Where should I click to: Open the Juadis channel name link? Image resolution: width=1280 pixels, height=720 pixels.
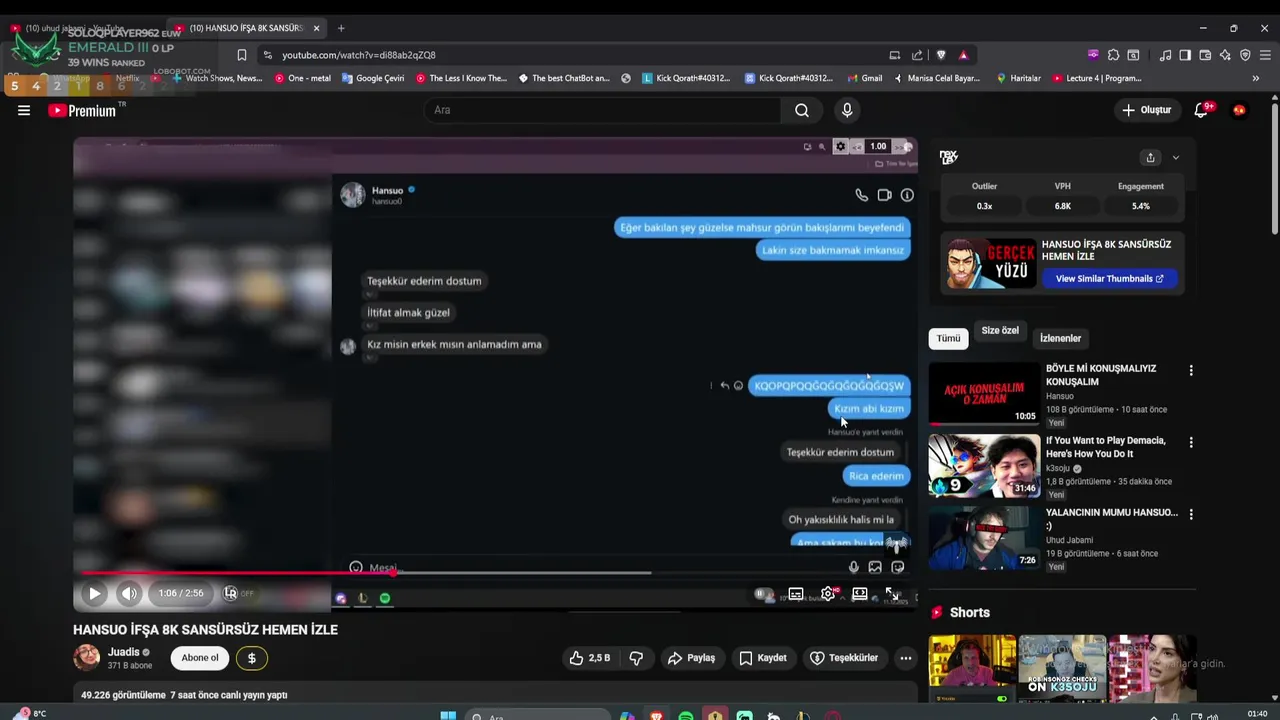point(124,652)
